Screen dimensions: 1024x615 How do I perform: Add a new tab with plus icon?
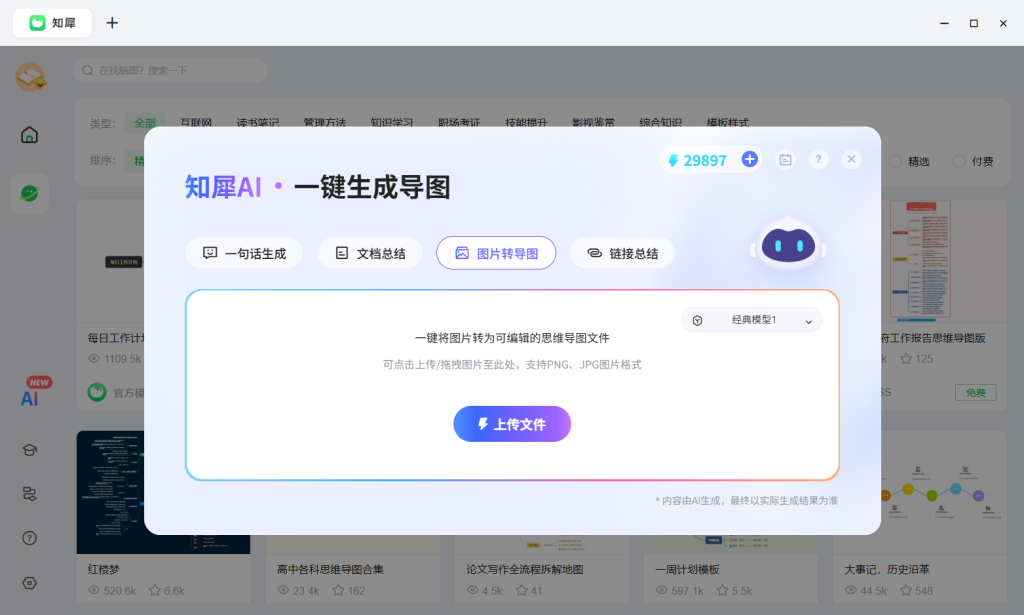[x=112, y=23]
